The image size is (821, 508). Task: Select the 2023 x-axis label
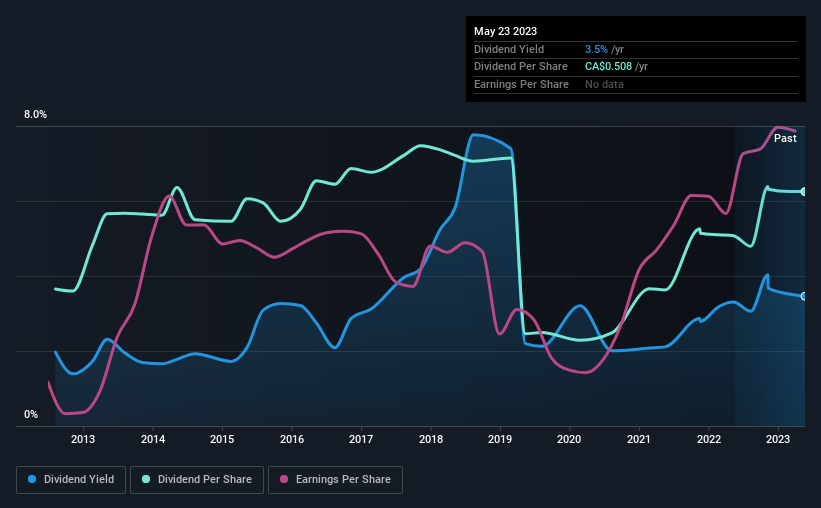pyautogui.click(x=778, y=439)
